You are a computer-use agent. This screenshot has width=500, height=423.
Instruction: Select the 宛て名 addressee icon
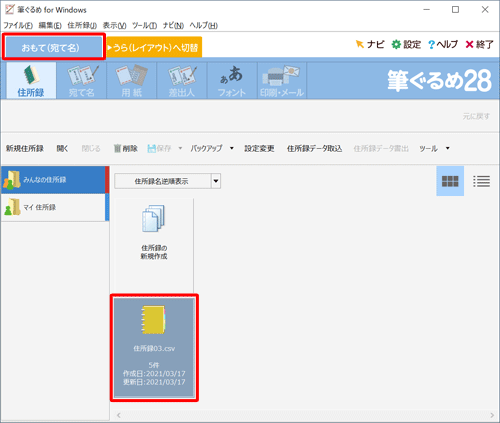pyautogui.click(x=82, y=81)
